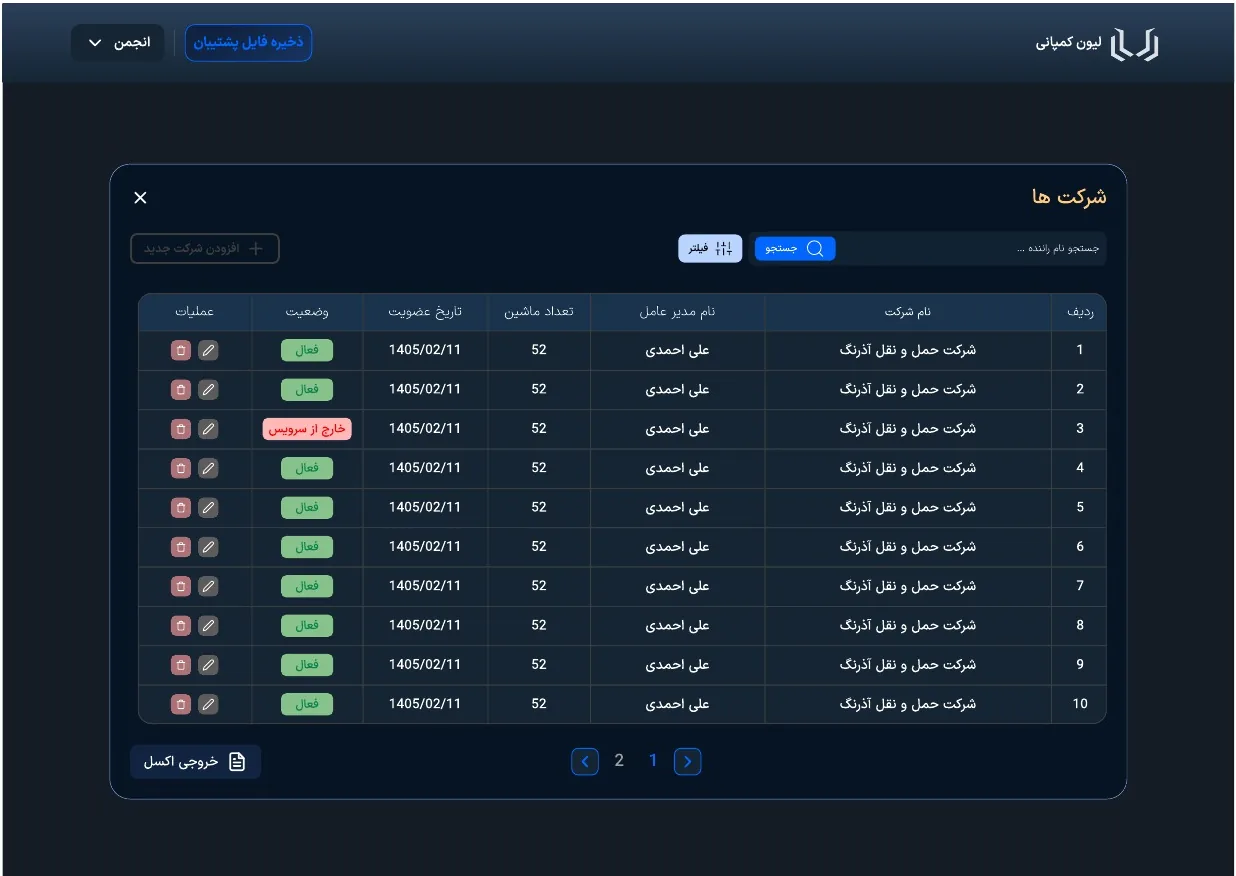Viewport: 1236px width, 876px height.
Task: Select company name in row 2
Action: 908,389
